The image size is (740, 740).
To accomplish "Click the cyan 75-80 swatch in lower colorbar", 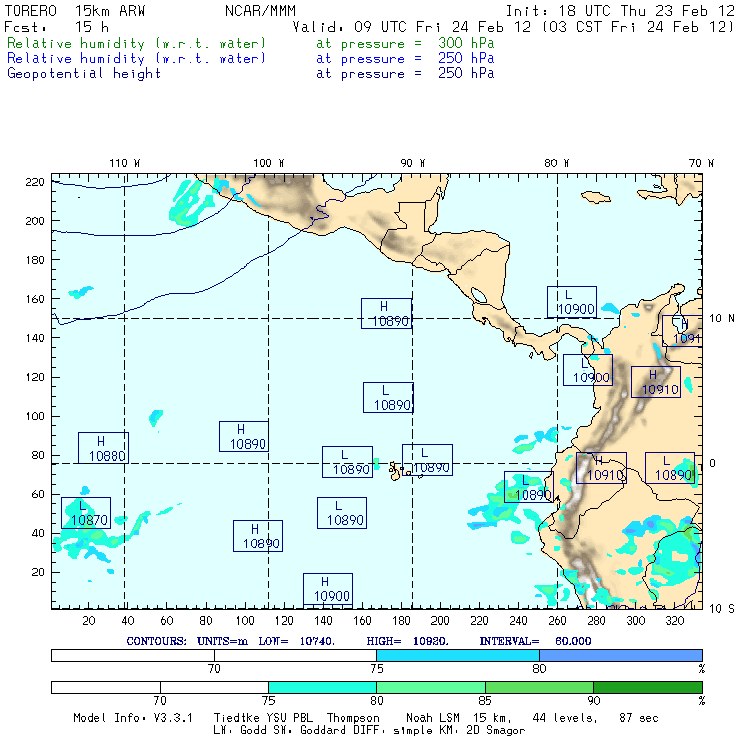I will (x=322, y=687).
